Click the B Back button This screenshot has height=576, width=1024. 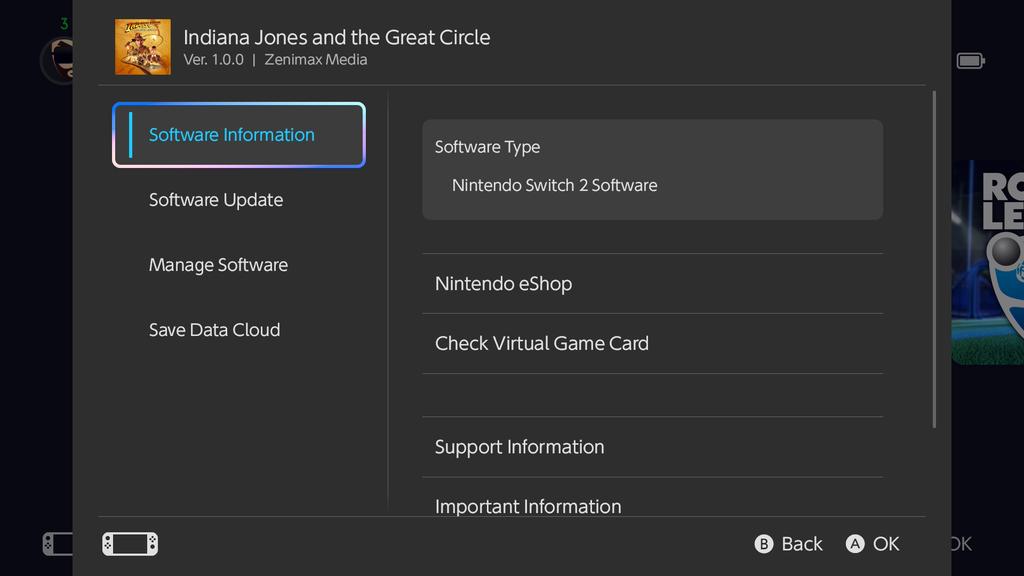tap(788, 544)
